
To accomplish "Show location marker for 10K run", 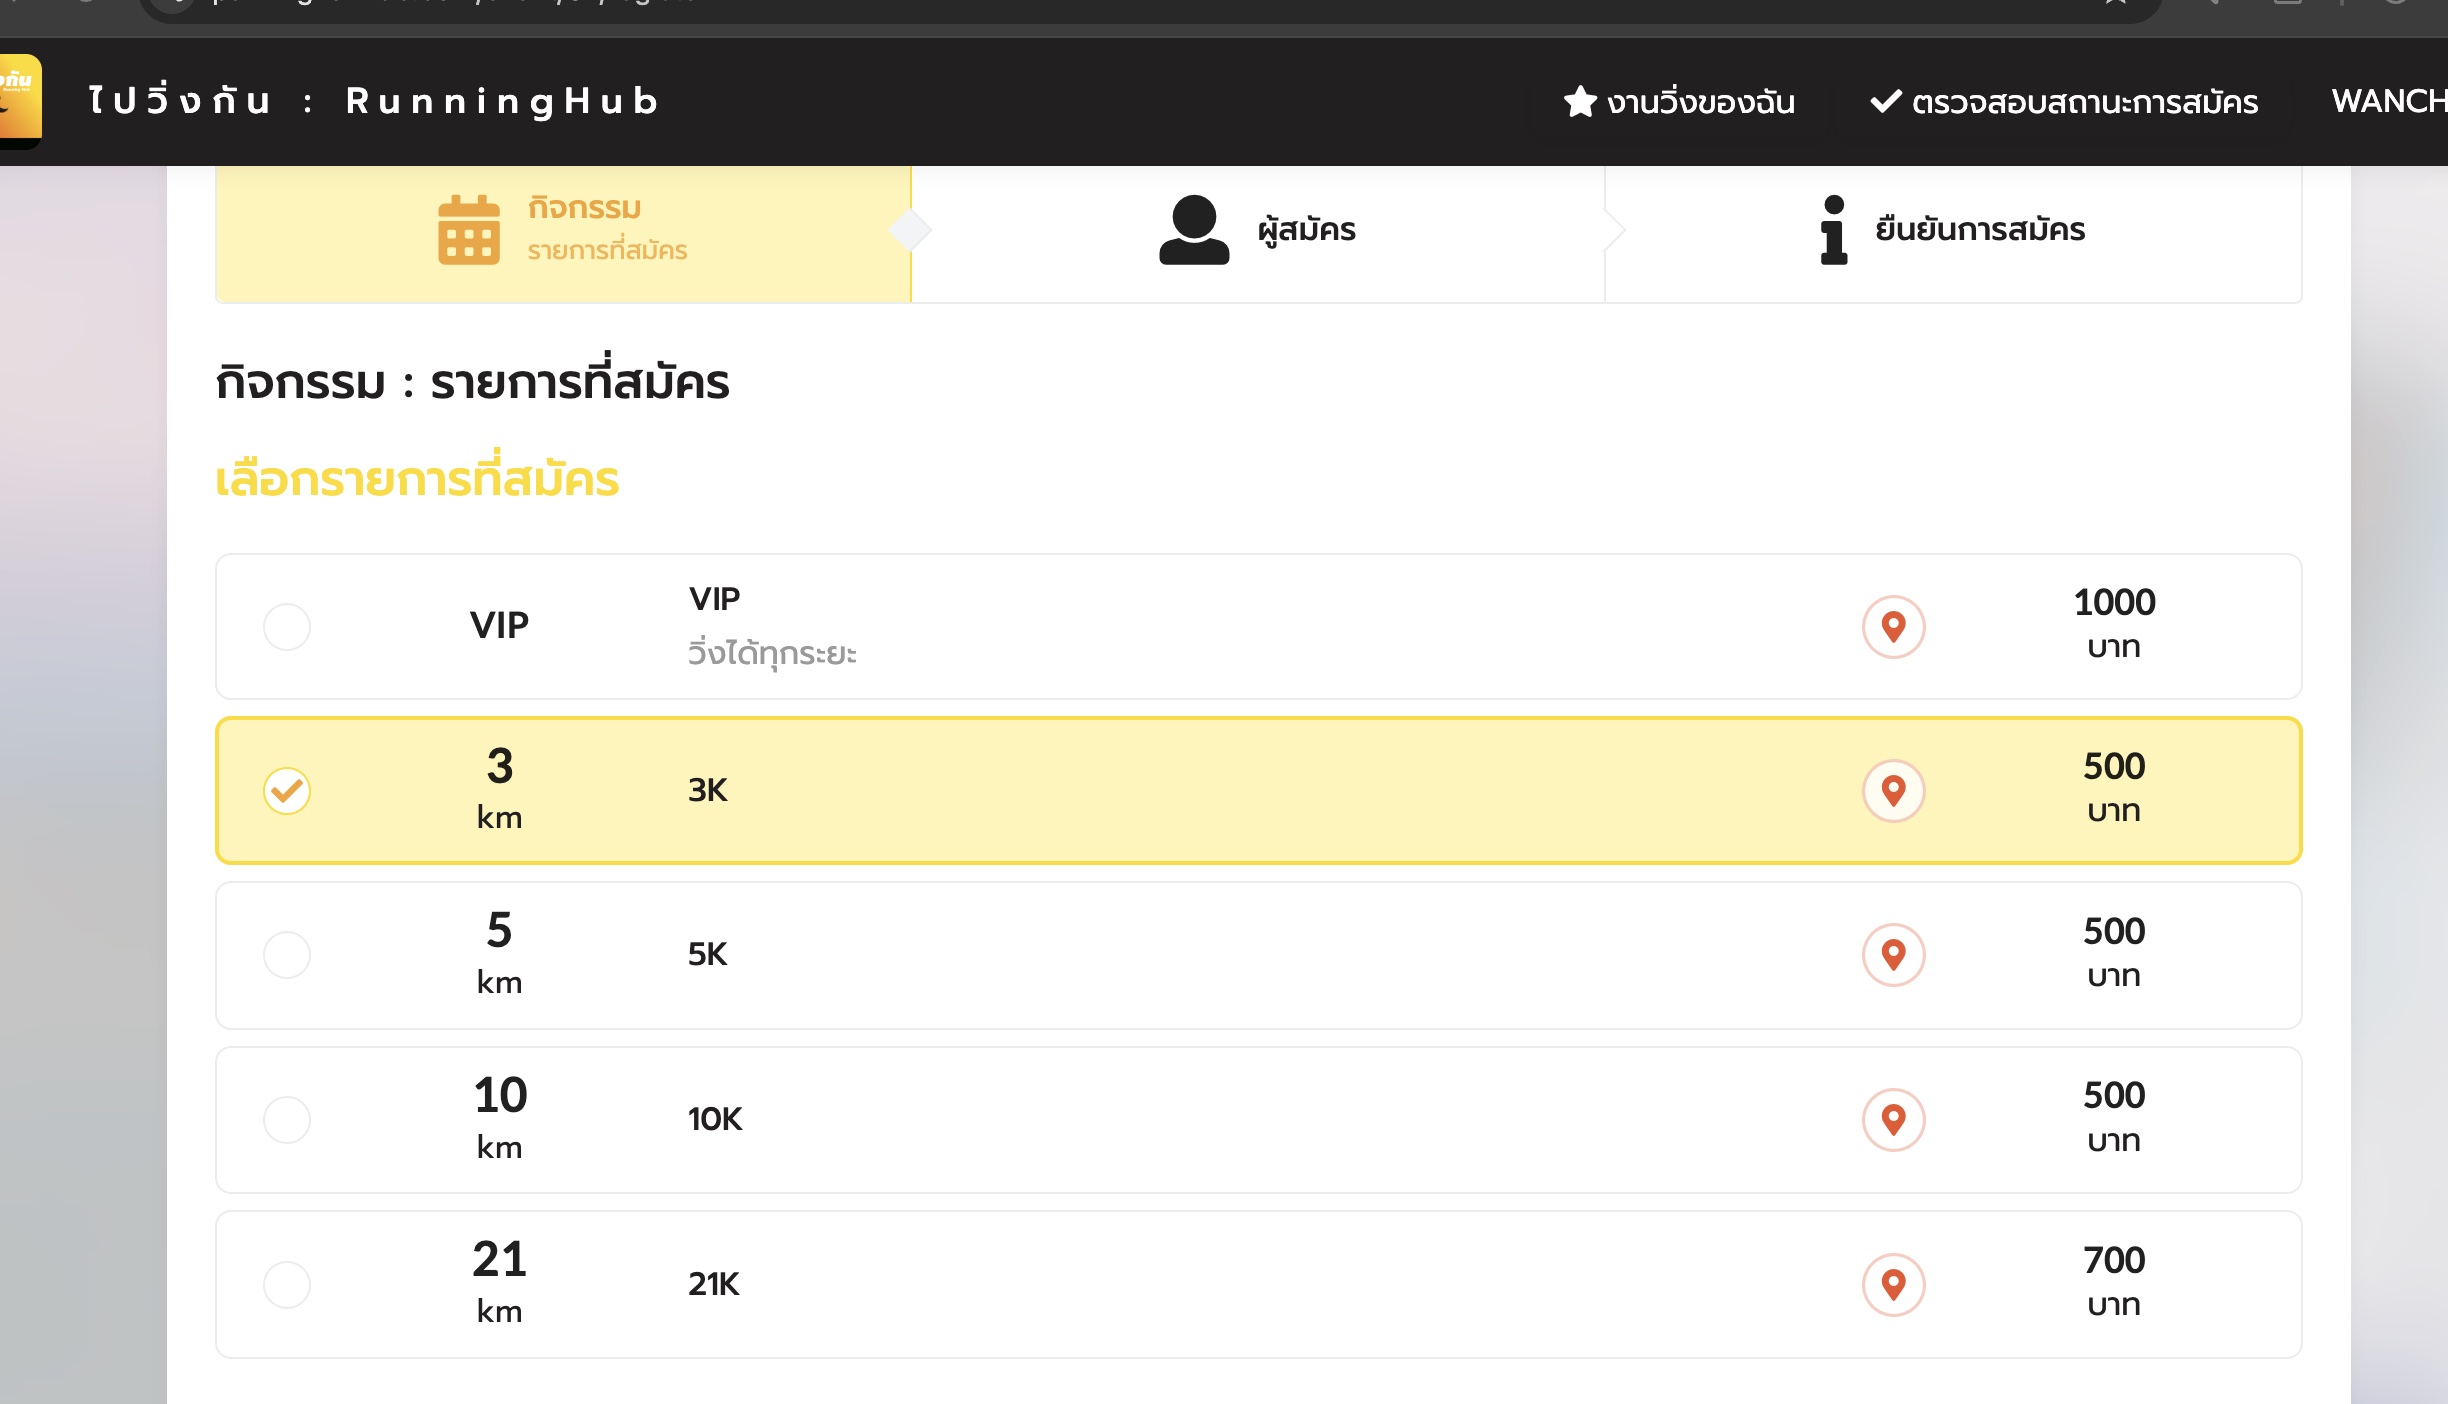I will coord(1893,1119).
